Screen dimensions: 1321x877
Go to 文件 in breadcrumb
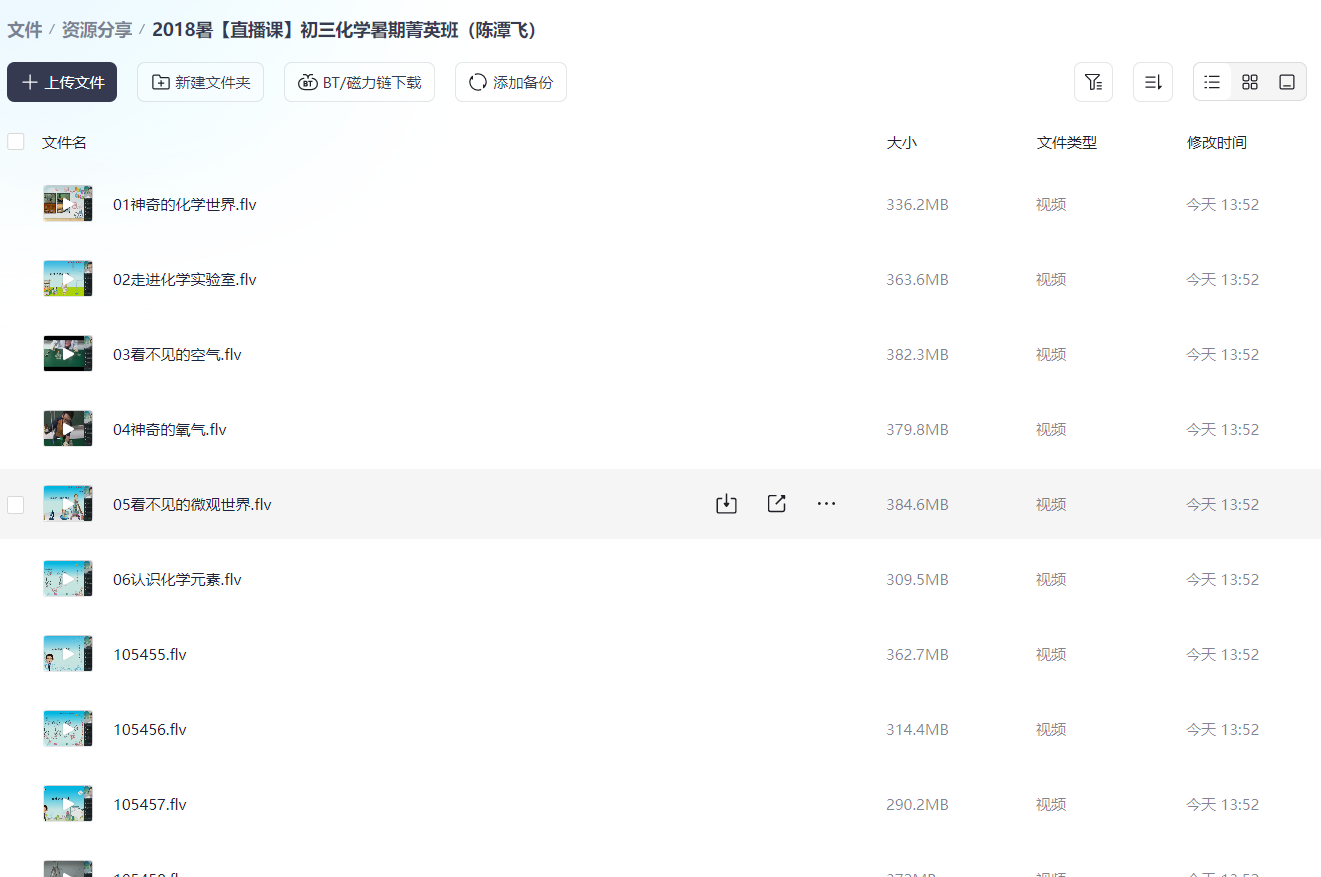[x=24, y=30]
